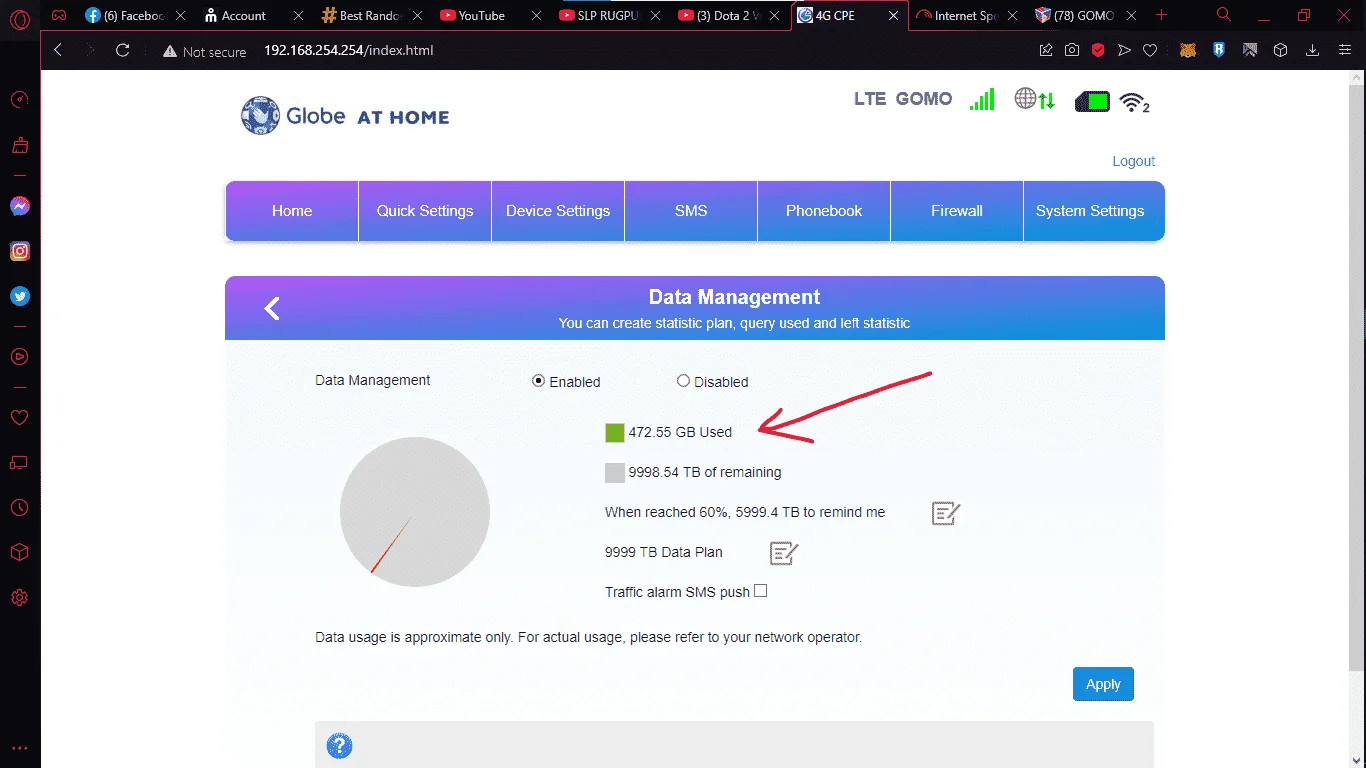Reload the current page
1366x768 pixels.
[x=122, y=50]
